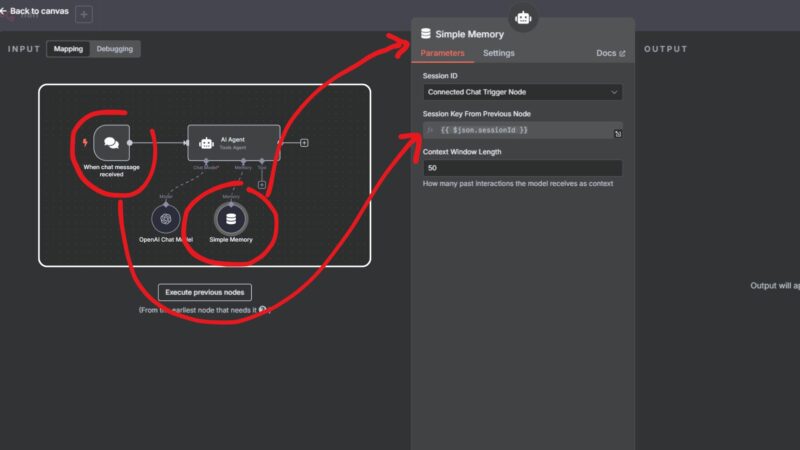The width and height of the screenshot is (800, 450).
Task: Open the Docs link
Action: point(610,53)
